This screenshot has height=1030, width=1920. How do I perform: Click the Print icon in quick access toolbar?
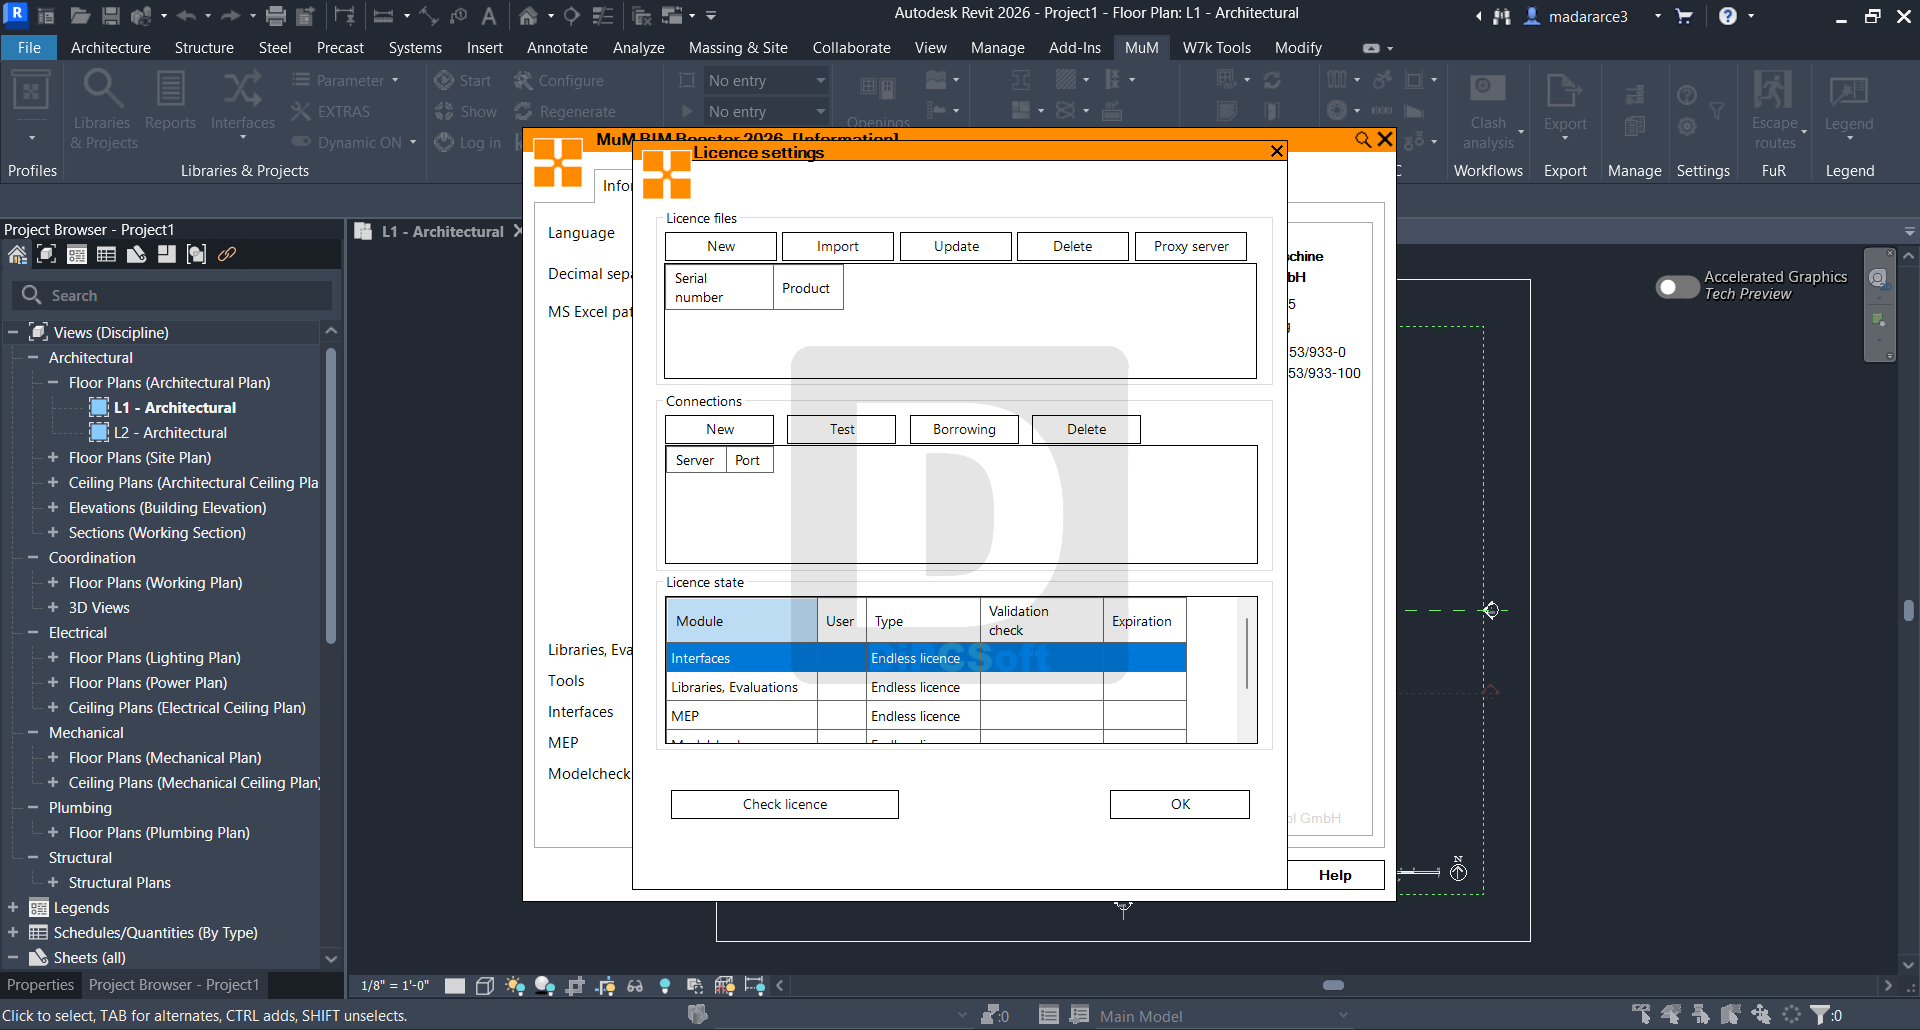pyautogui.click(x=276, y=16)
